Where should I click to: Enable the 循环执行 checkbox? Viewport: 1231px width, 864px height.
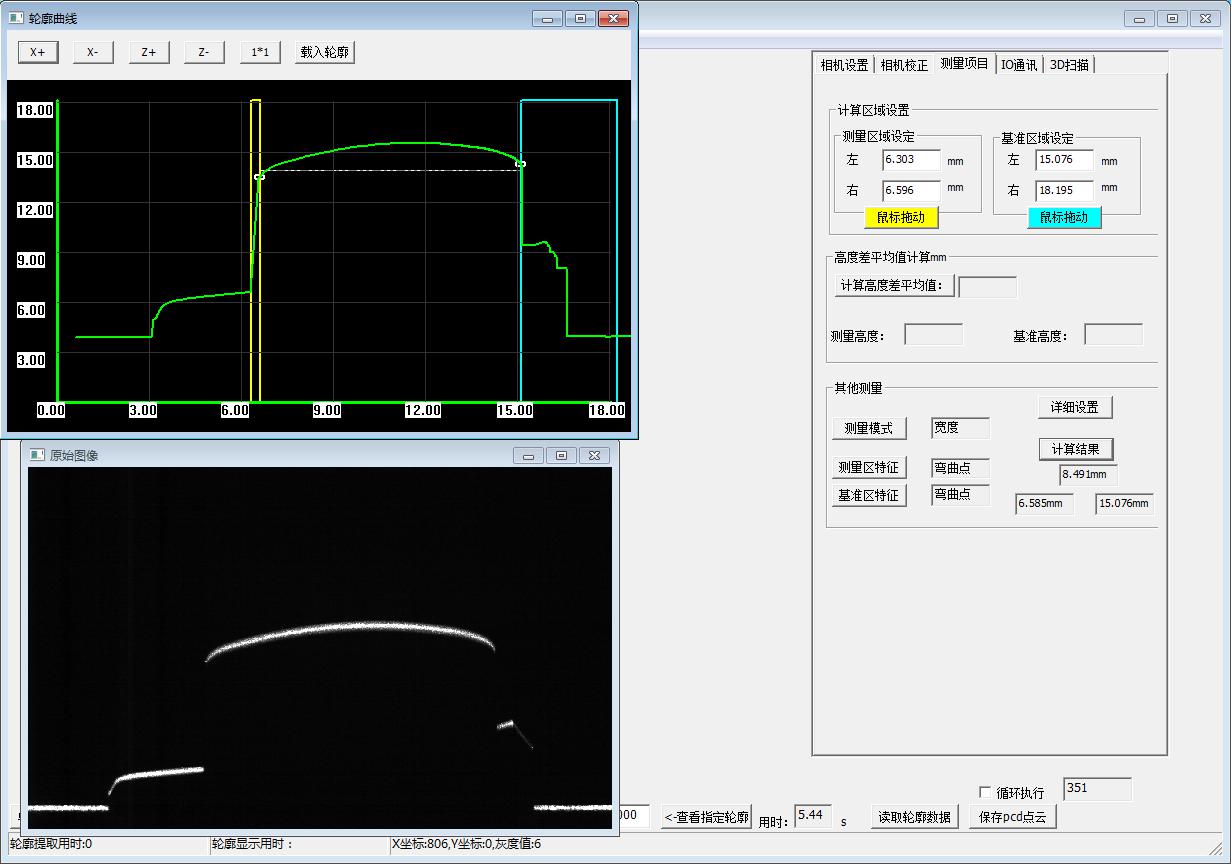[986, 792]
